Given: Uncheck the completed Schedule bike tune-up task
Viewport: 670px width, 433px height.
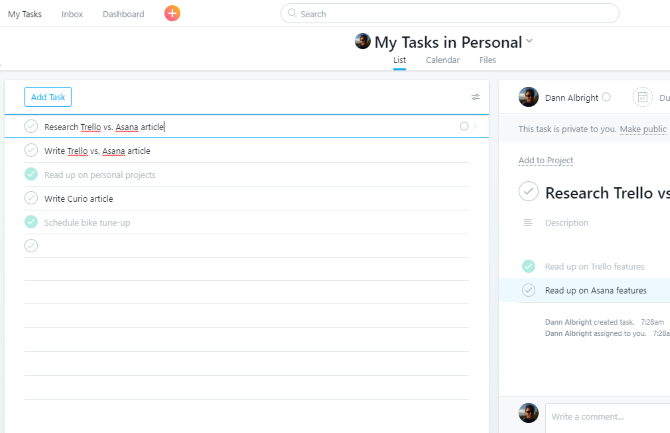Looking at the screenshot, I should point(31,222).
